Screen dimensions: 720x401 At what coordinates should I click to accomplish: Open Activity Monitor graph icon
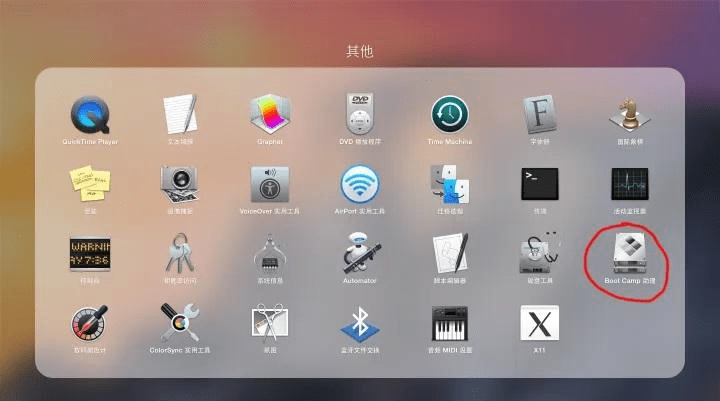(x=630, y=184)
